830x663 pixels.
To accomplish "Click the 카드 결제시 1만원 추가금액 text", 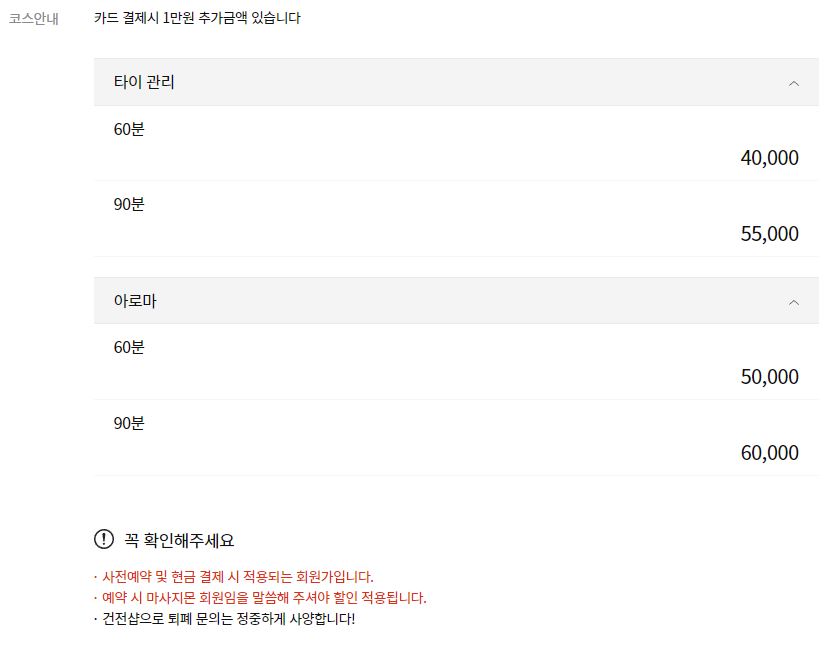I will click(x=196, y=17).
